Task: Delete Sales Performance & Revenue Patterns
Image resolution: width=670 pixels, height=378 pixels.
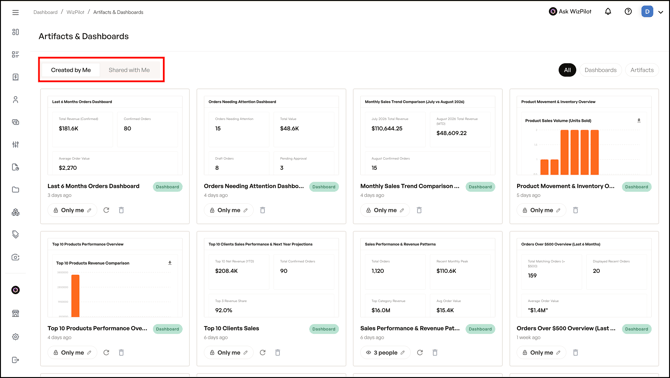Action: pyautogui.click(x=435, y=353)
